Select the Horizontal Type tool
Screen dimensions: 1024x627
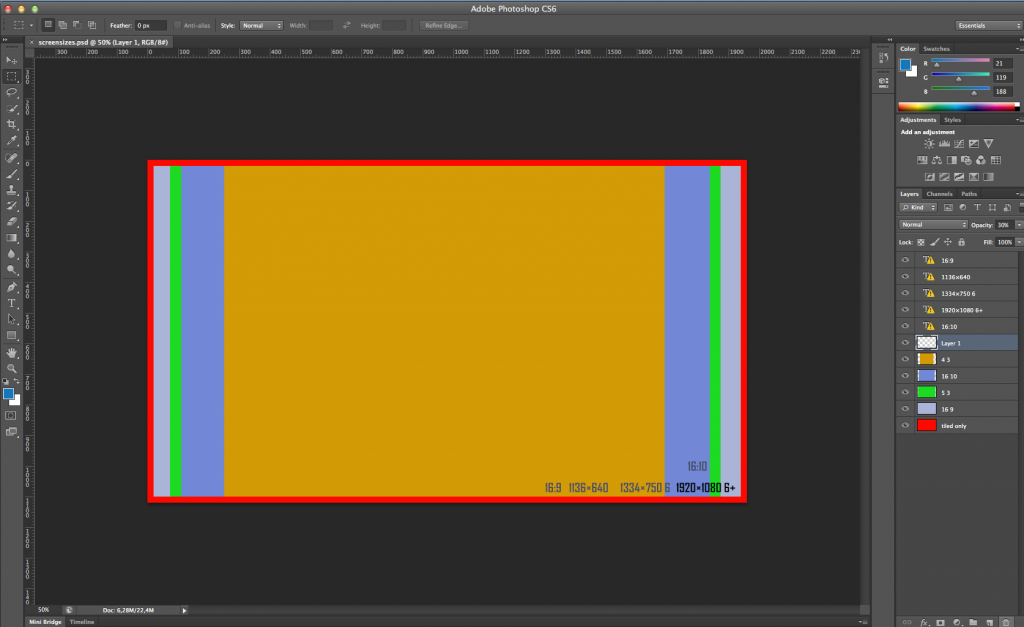[x=12, y=303]
